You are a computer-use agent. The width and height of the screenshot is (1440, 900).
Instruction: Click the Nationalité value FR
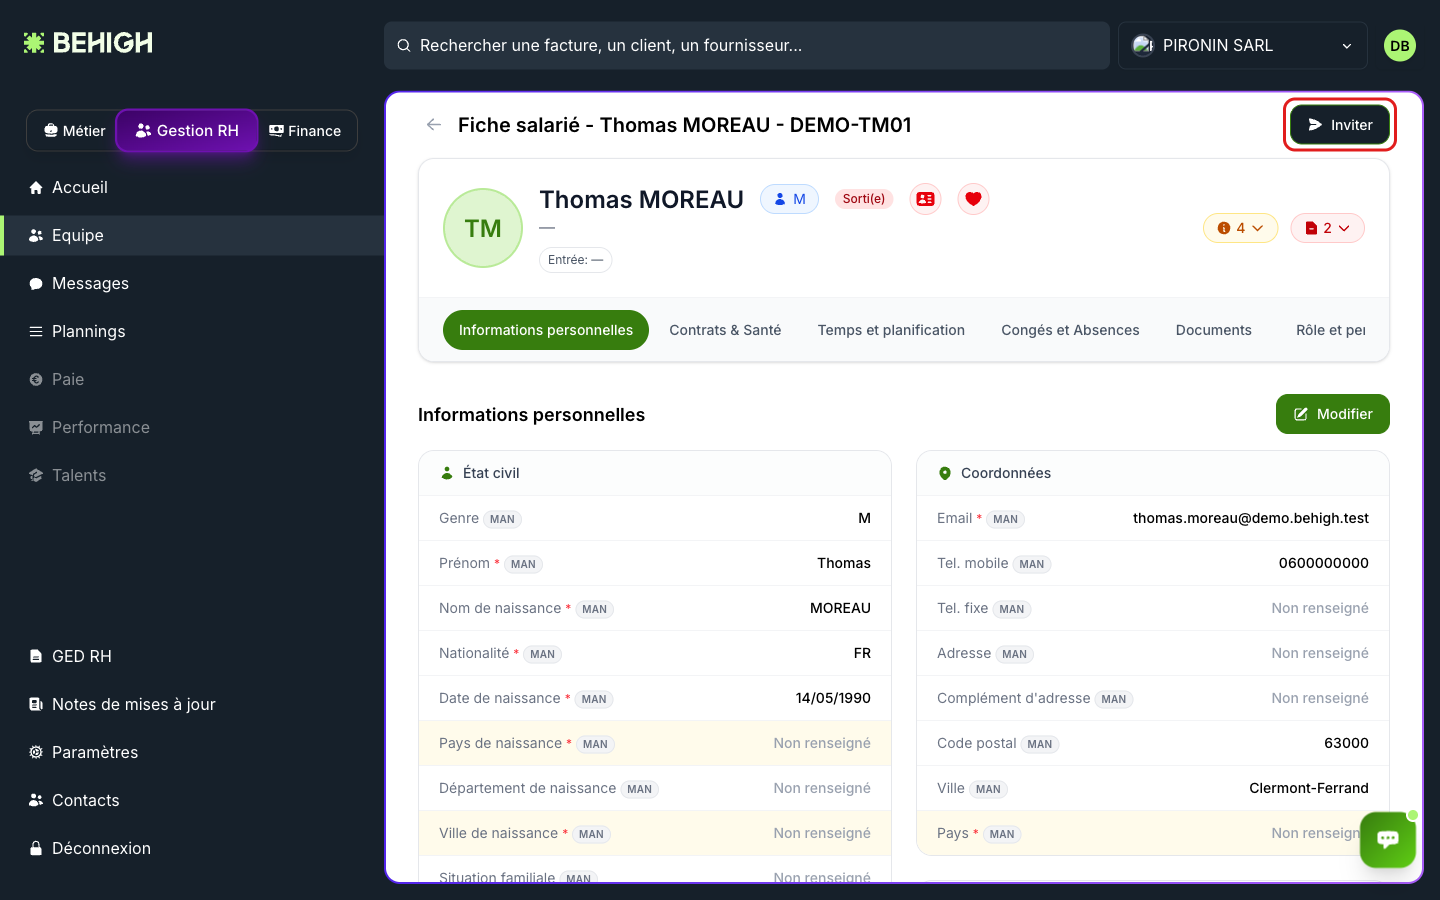tap(862, 653)
